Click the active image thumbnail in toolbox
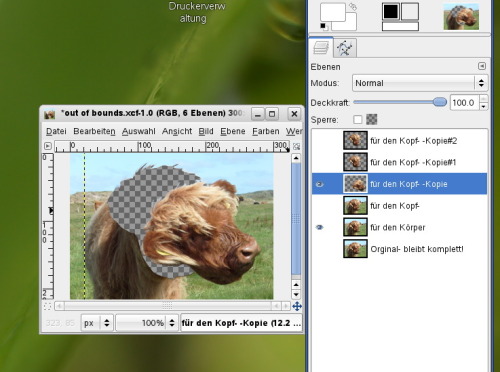500x372 pixels. [461, 16]
